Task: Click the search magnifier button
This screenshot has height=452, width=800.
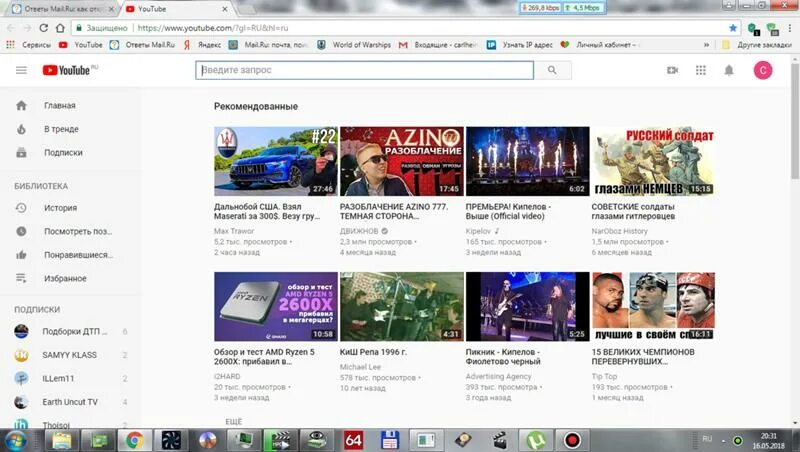Action: (552, 70)
